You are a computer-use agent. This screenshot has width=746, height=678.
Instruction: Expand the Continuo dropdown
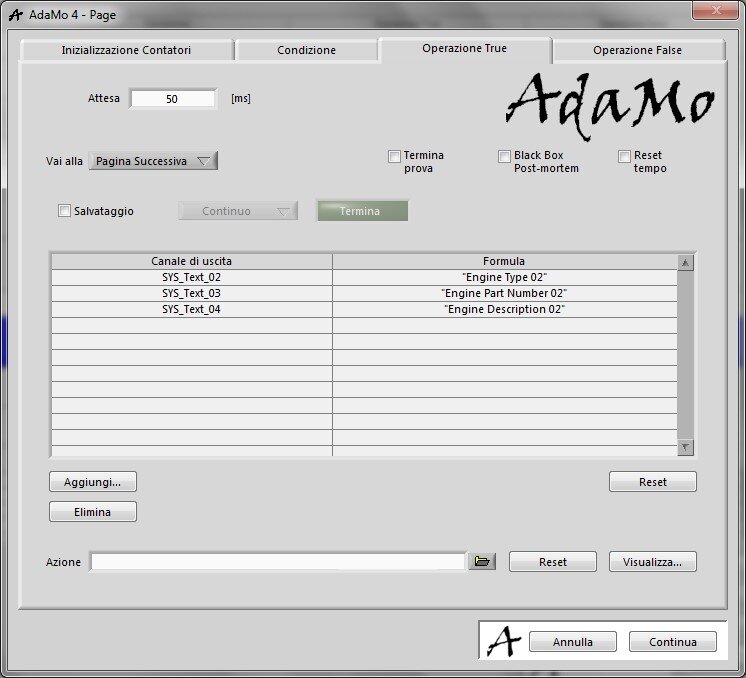tap(238, 211)
